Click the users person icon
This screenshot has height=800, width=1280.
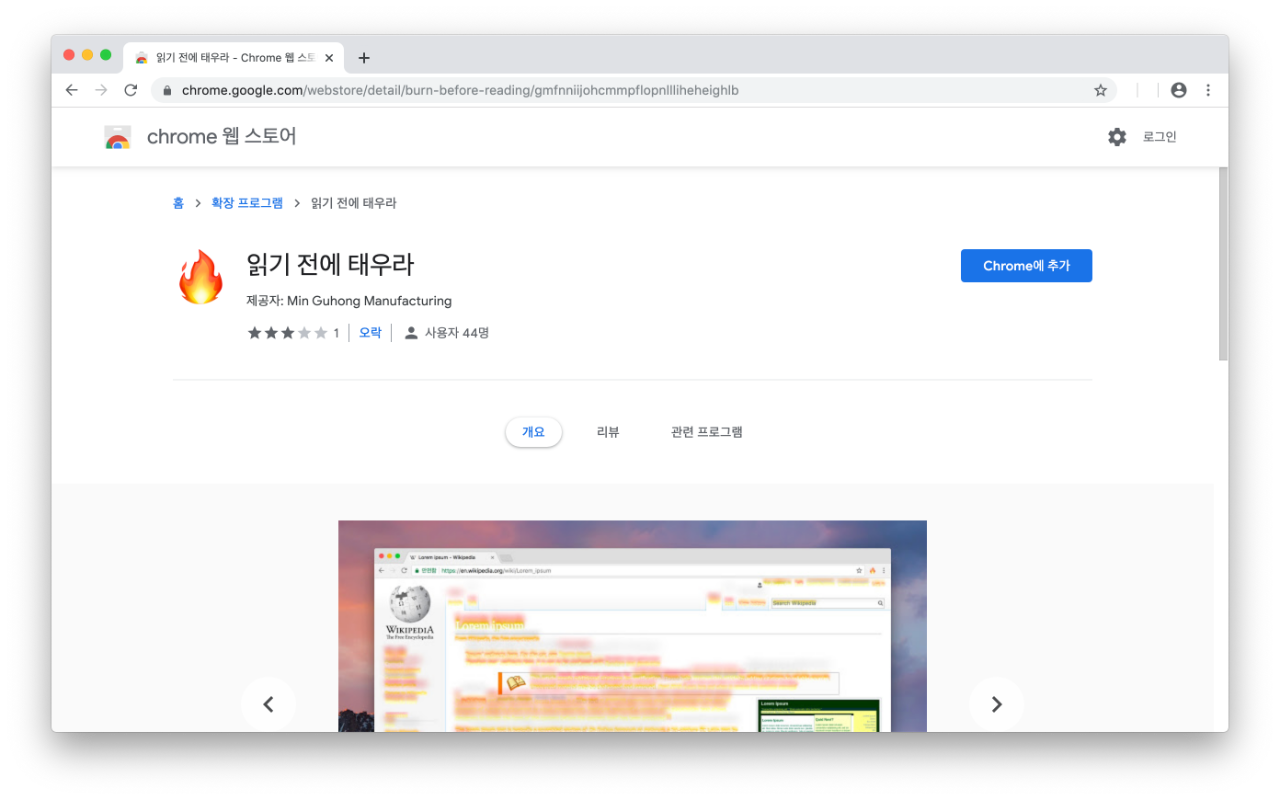(411, 333)
